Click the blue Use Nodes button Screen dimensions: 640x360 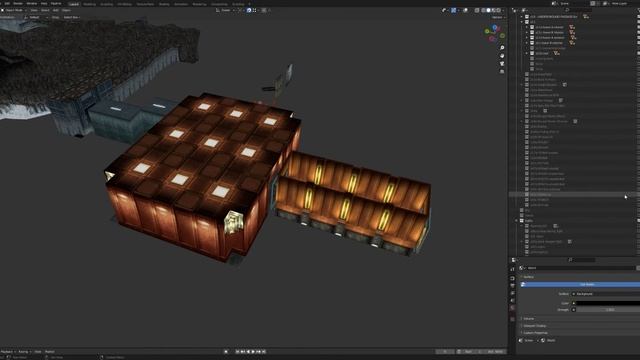click(581, 284)
